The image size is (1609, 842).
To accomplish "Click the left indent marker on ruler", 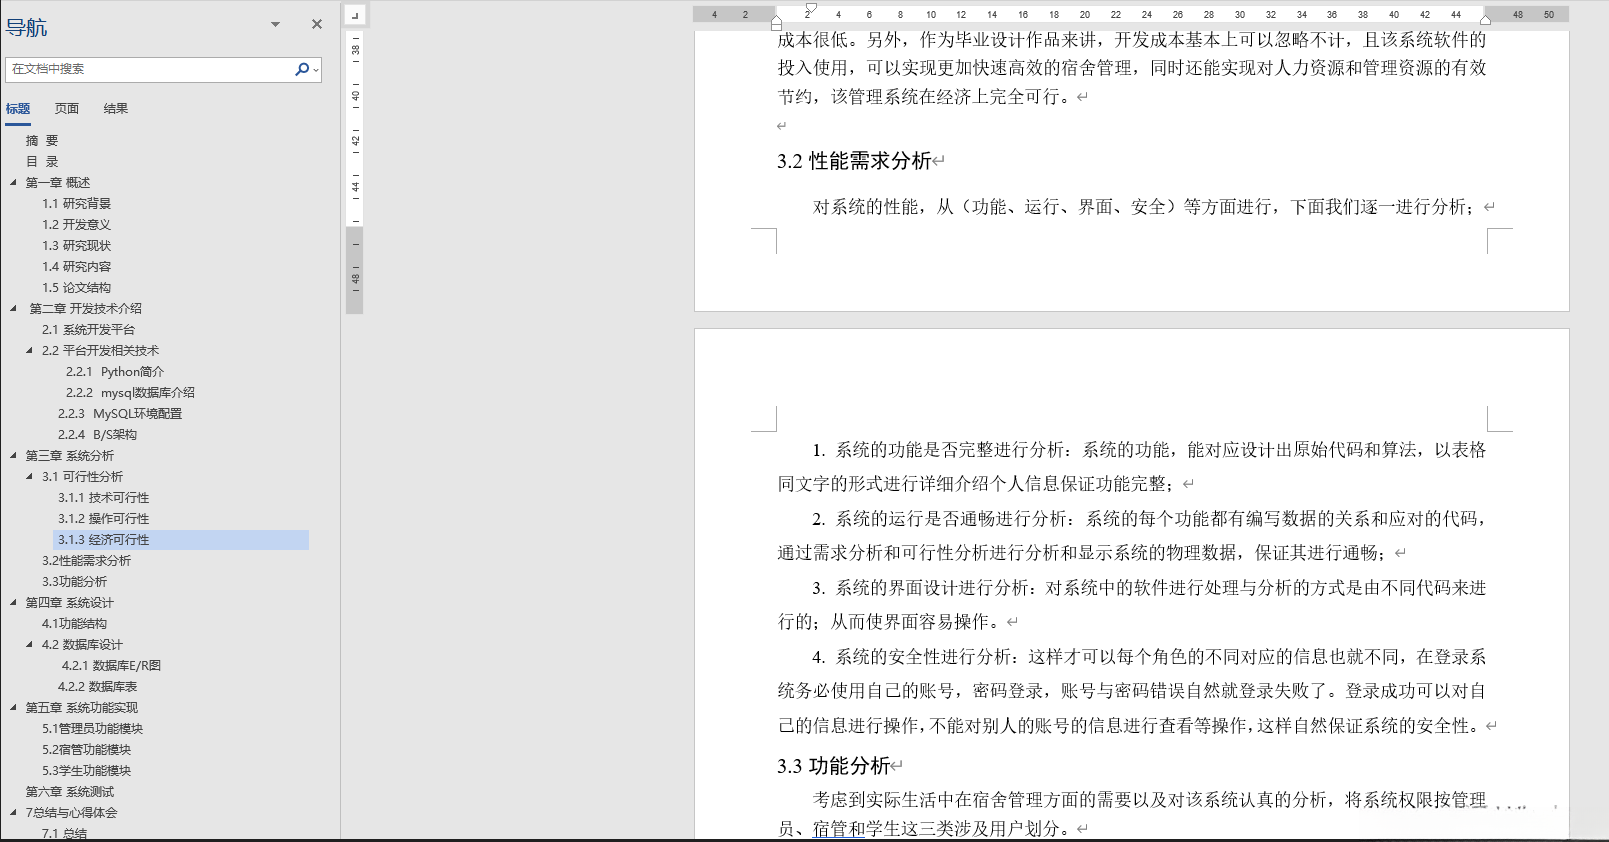I will pos(776,22).
